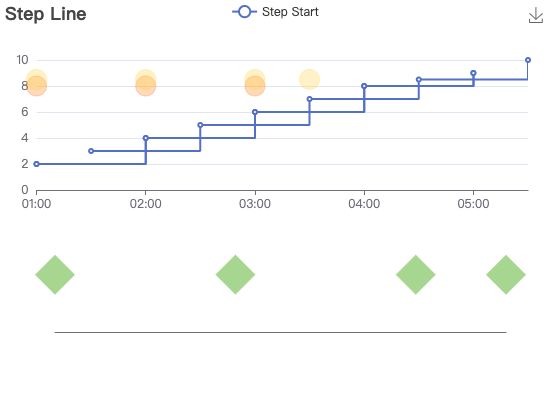Image resolution: width=550 pixels, height=420 pixels.
Task: Toggle the Step Start legend series
Action: click(275, 12)
